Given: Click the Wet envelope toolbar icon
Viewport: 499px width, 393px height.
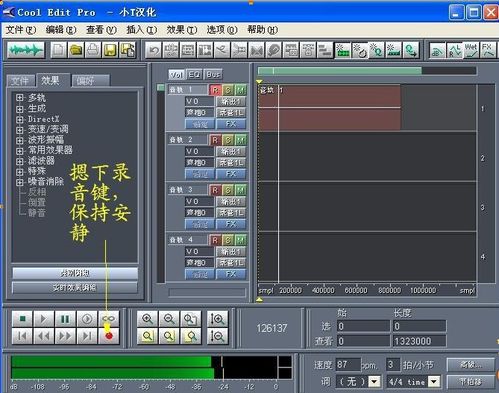Looking at the screenshot, I should 471,50.
